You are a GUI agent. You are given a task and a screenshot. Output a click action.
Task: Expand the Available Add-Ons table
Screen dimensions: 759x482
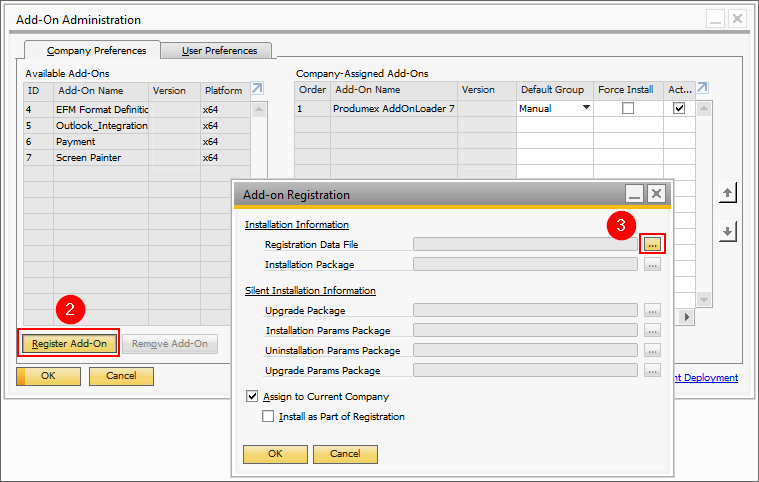click(x=257, y=89)
